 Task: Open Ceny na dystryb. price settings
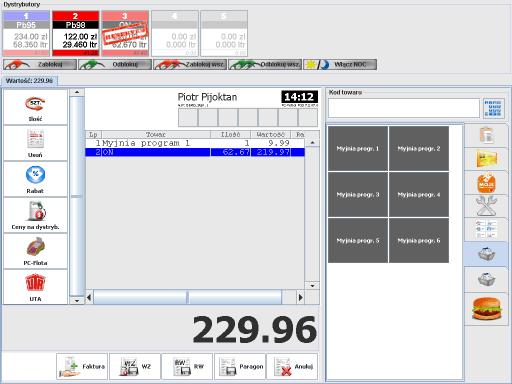[x=35, y=215]
